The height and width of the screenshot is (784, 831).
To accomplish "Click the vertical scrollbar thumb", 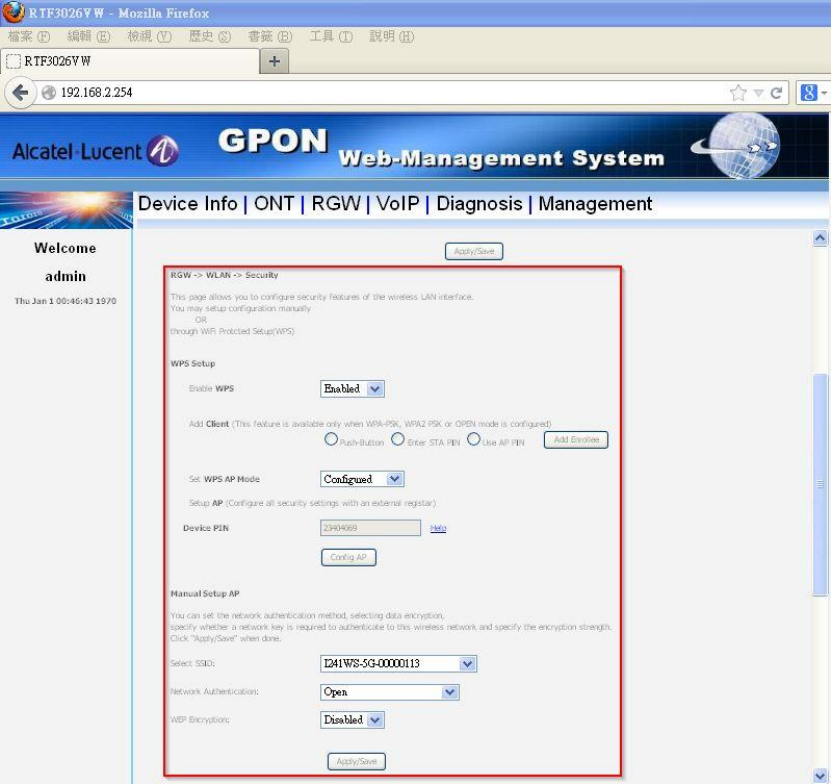I will click(x=820, y=485).
